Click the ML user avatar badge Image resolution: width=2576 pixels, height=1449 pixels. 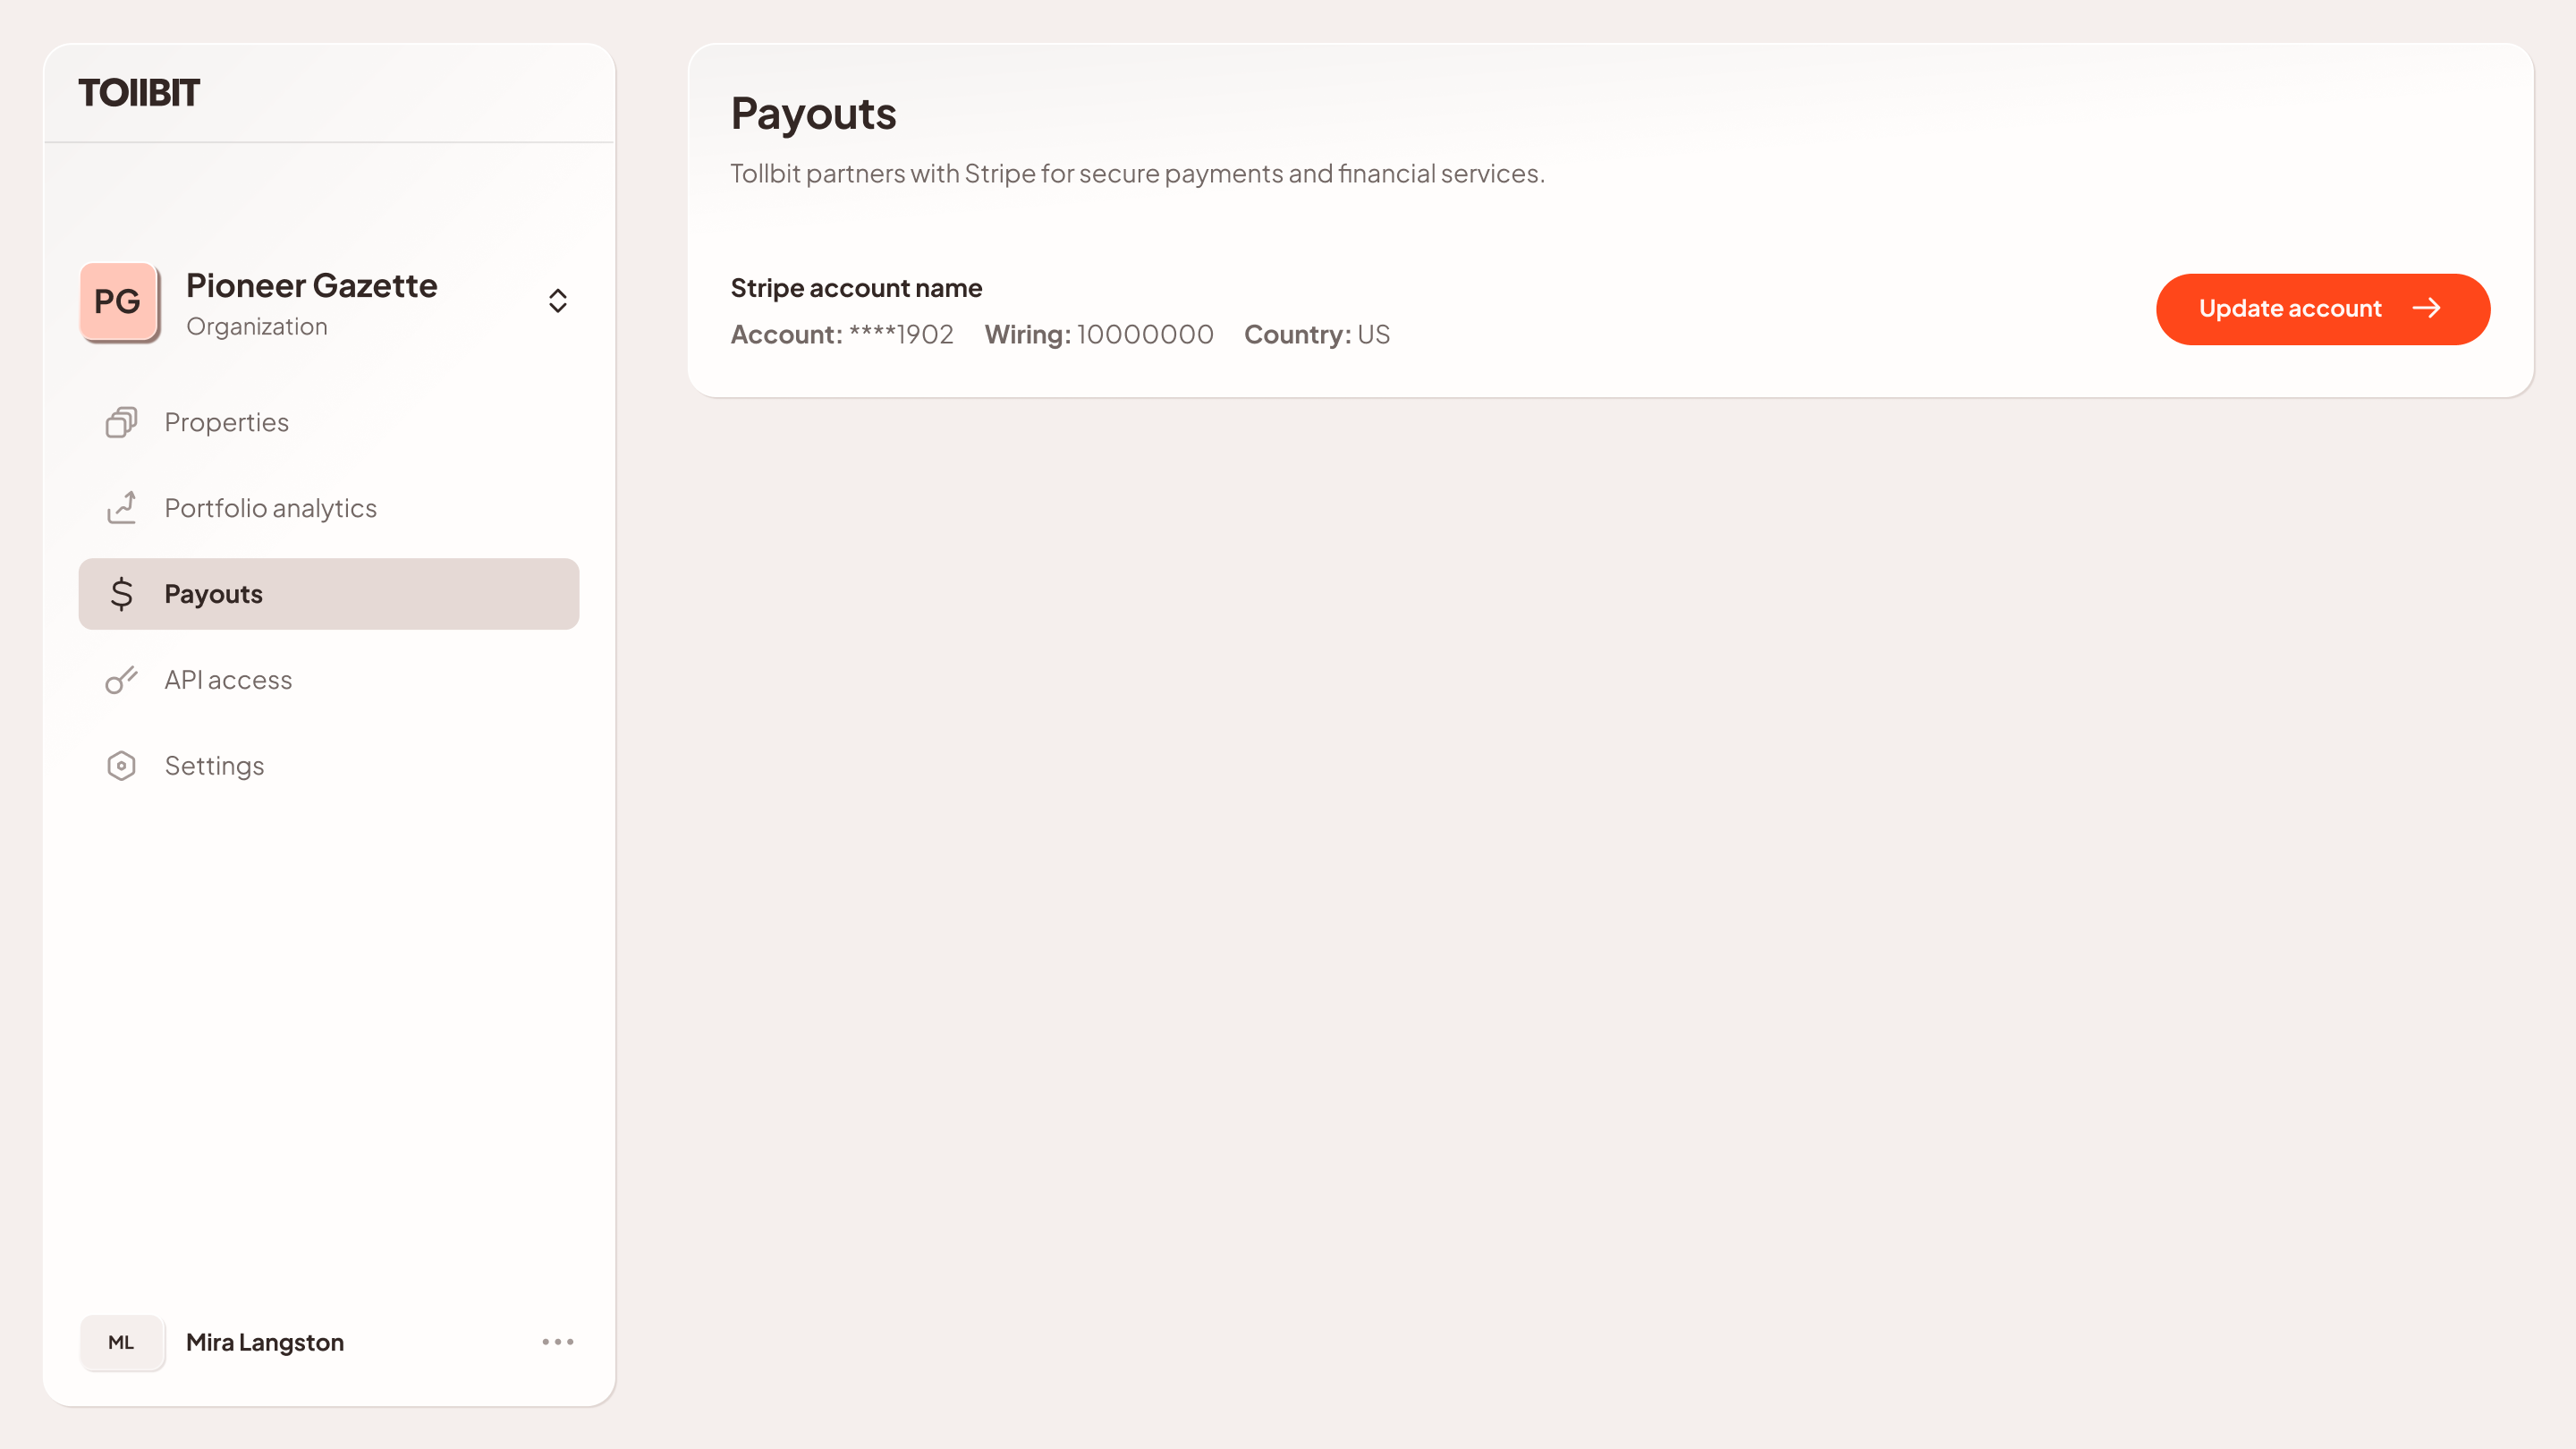tap(122, 1342)
